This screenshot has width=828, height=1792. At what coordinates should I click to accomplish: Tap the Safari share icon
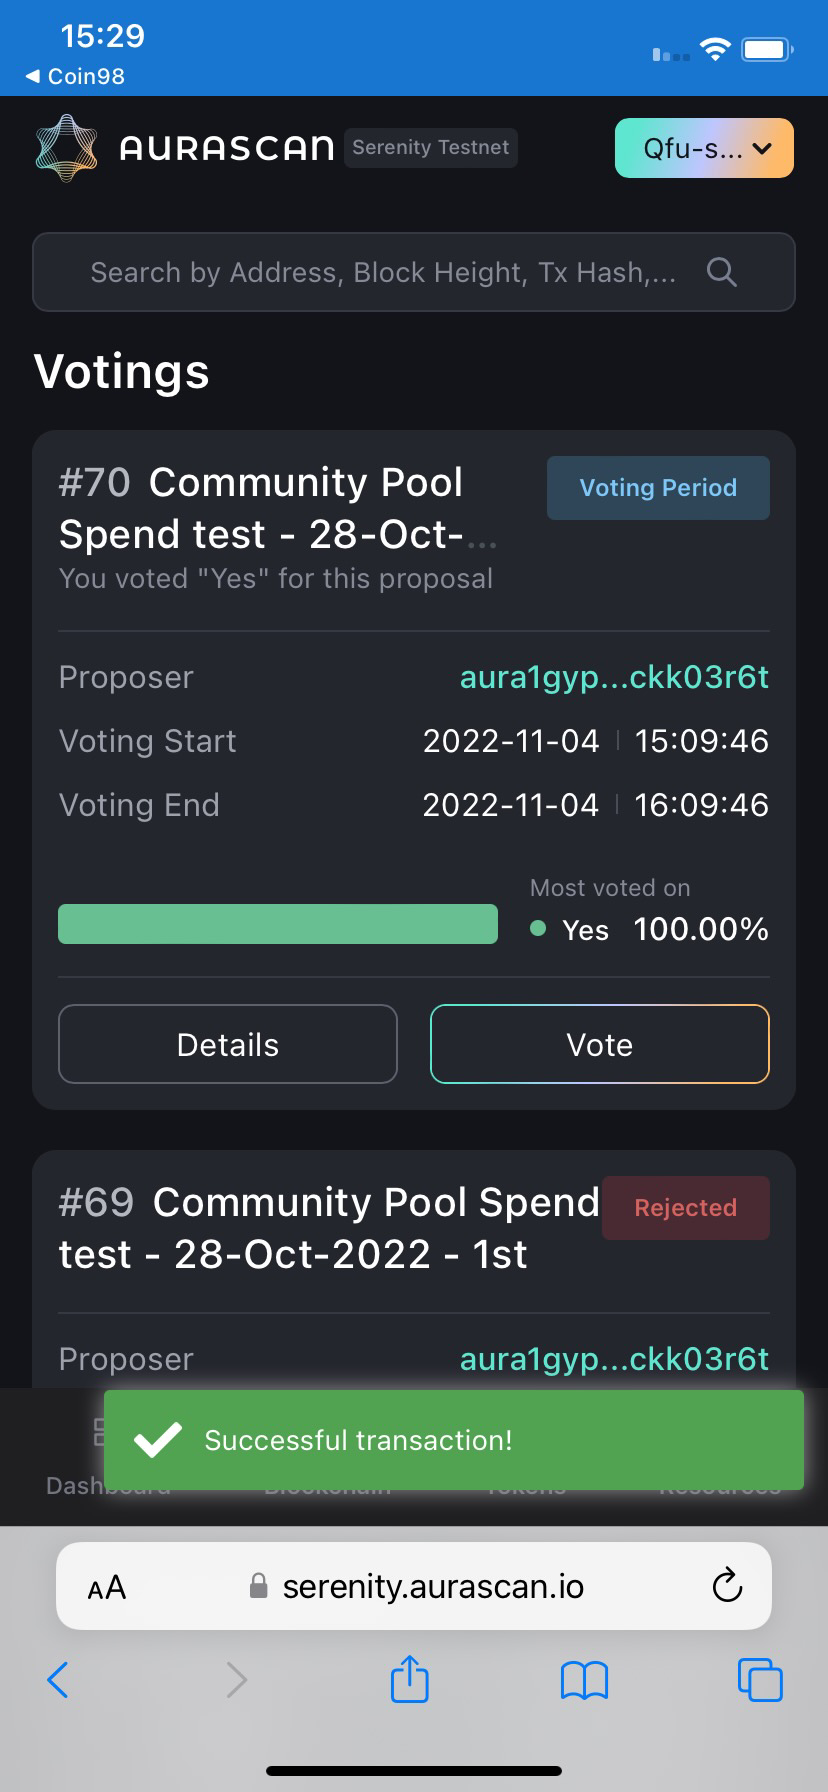(x=409, y=1679)
